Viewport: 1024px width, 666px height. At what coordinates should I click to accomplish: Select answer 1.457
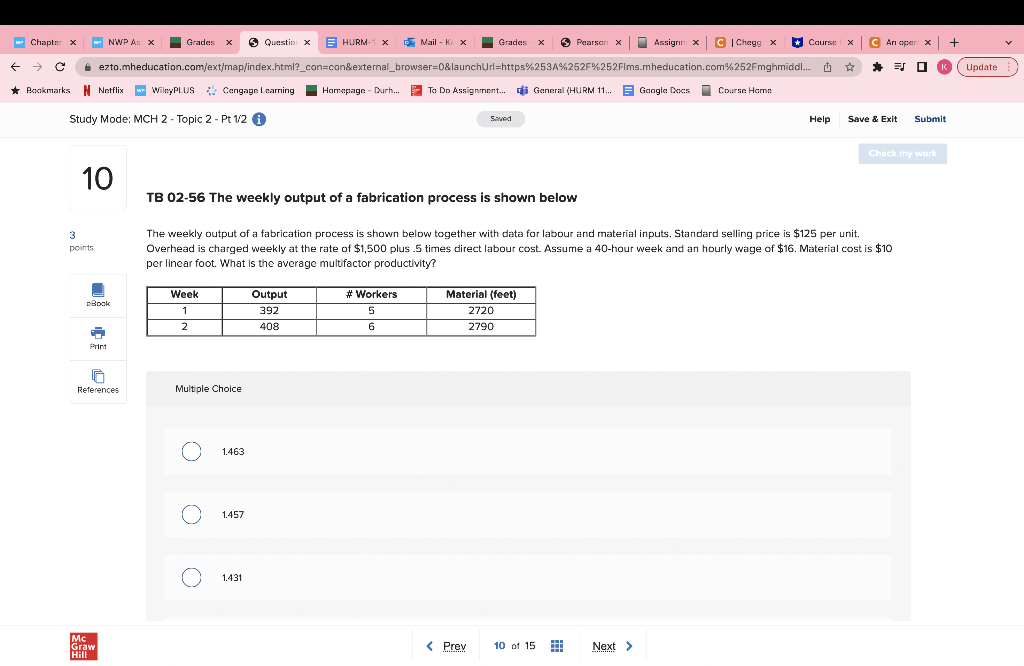[191, 515]
